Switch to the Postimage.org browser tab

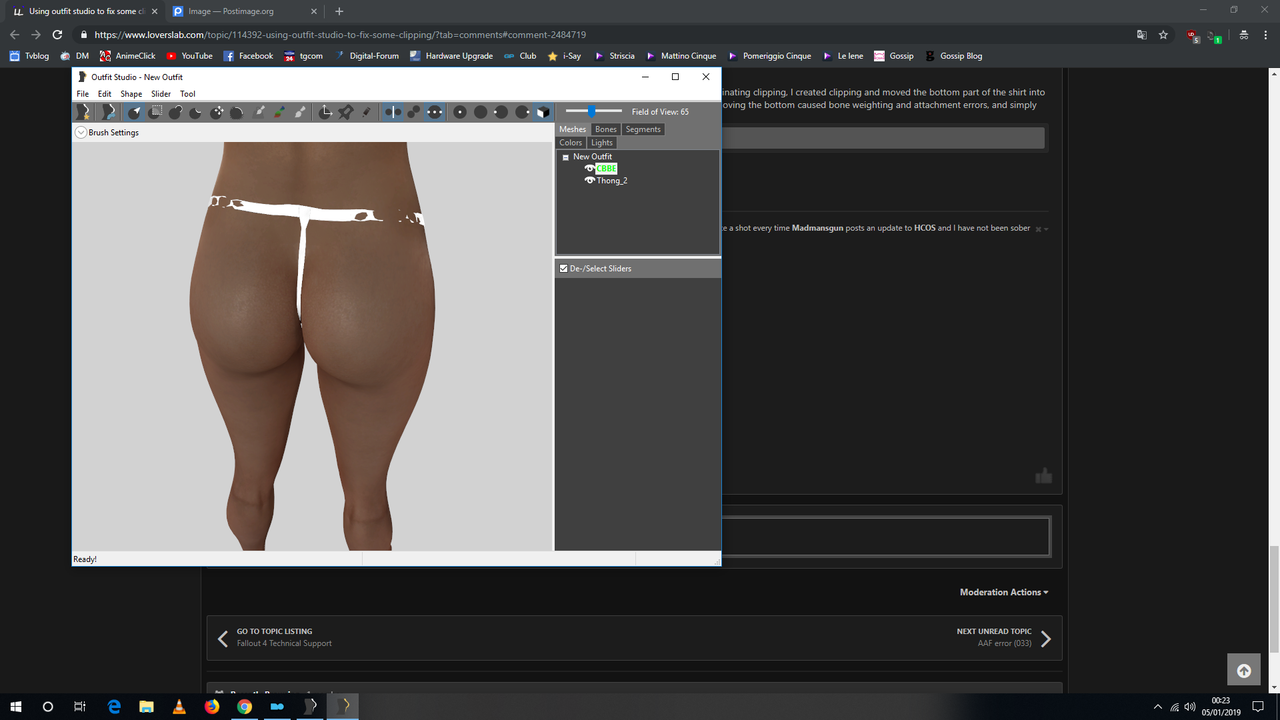tap(243, 11)
